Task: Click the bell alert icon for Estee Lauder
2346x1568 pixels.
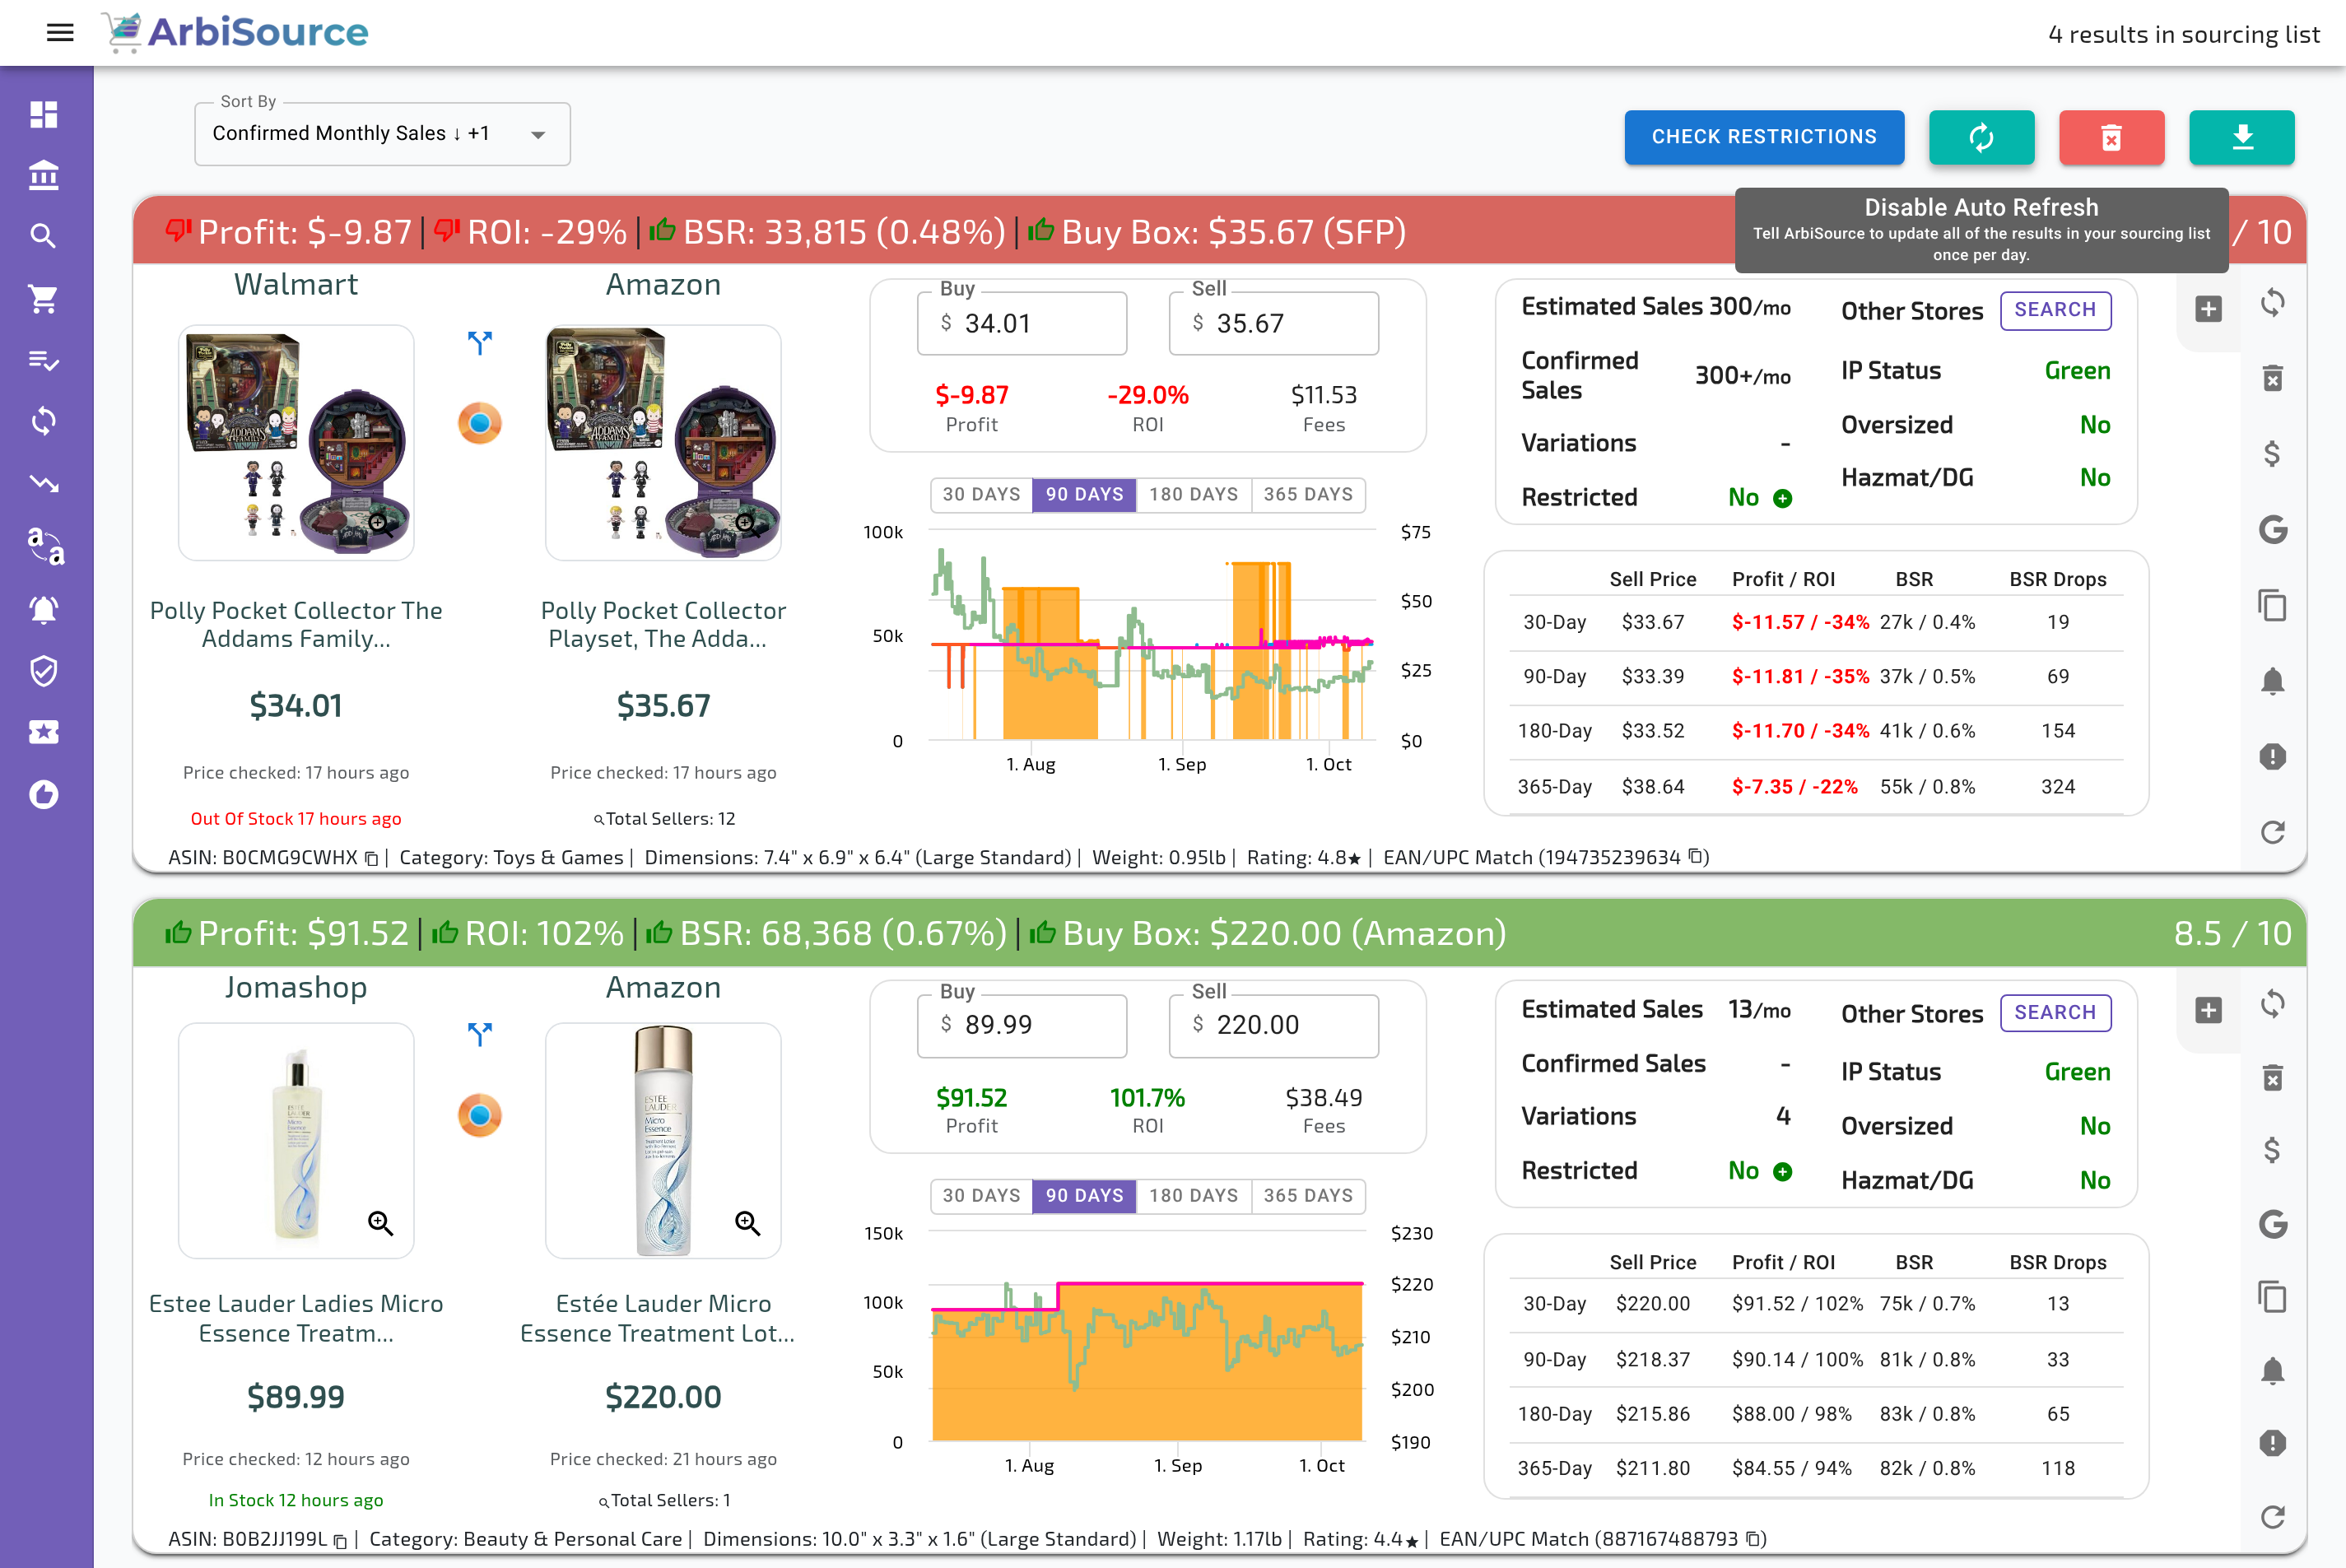Action: (2273, 1370)
